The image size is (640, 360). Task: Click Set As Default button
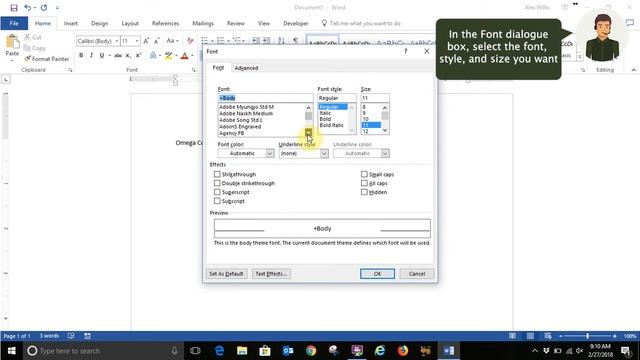(226, 274)
